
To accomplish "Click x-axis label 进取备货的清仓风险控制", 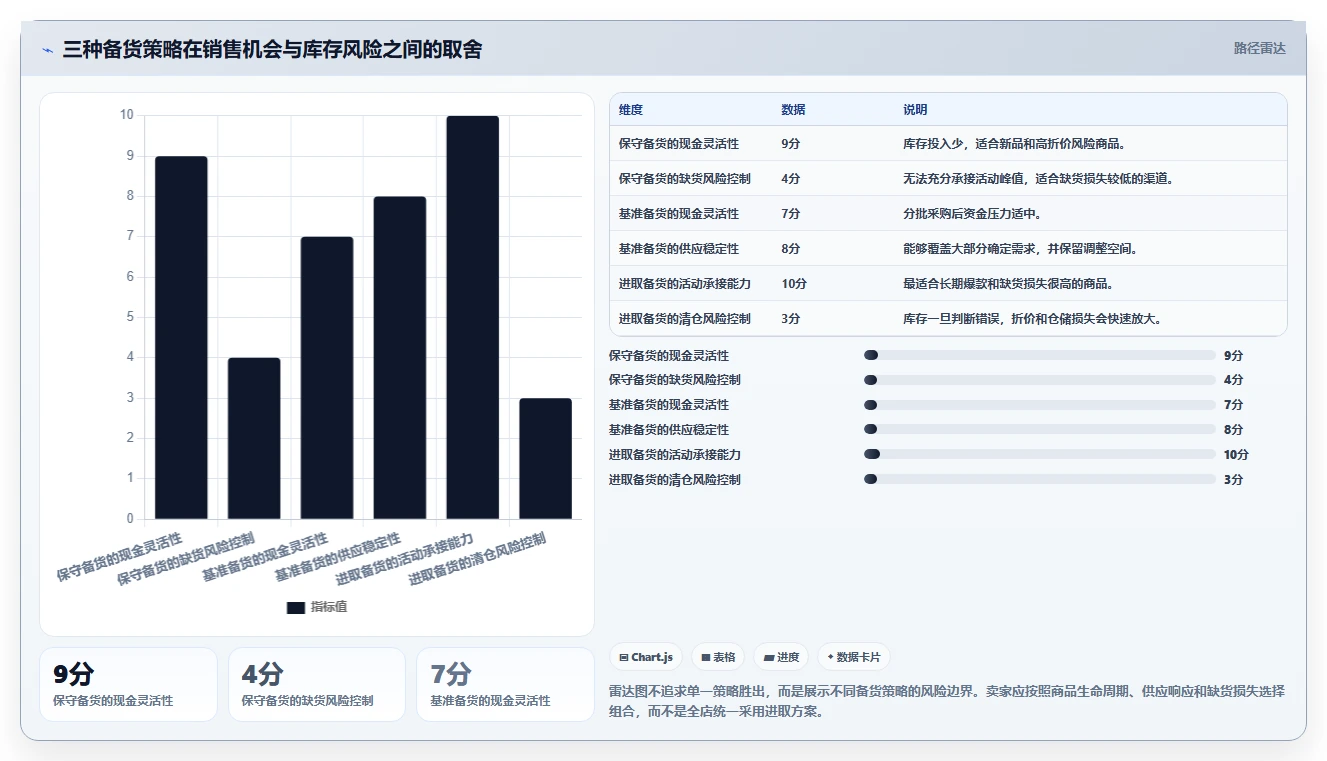I will coord(478,559).
